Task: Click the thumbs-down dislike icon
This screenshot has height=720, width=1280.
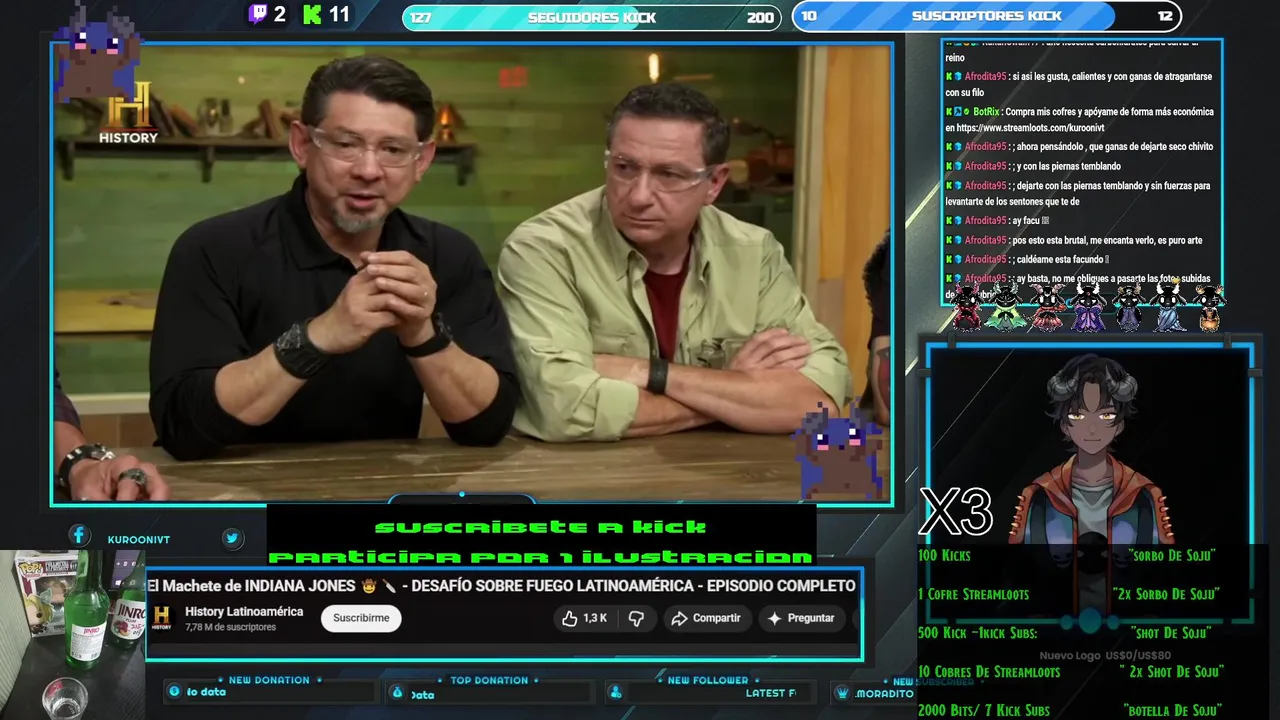Action: click(636, 618)
